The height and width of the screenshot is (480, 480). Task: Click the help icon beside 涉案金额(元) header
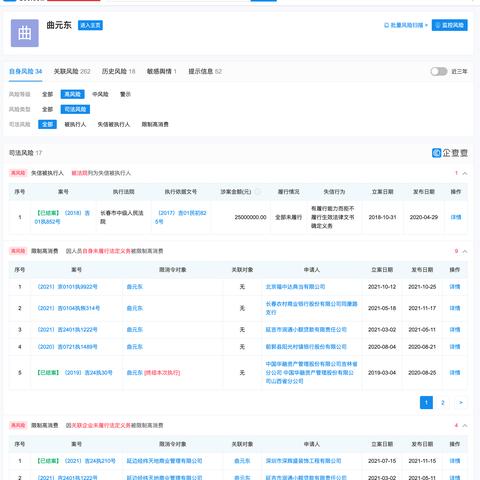[257, 192]
